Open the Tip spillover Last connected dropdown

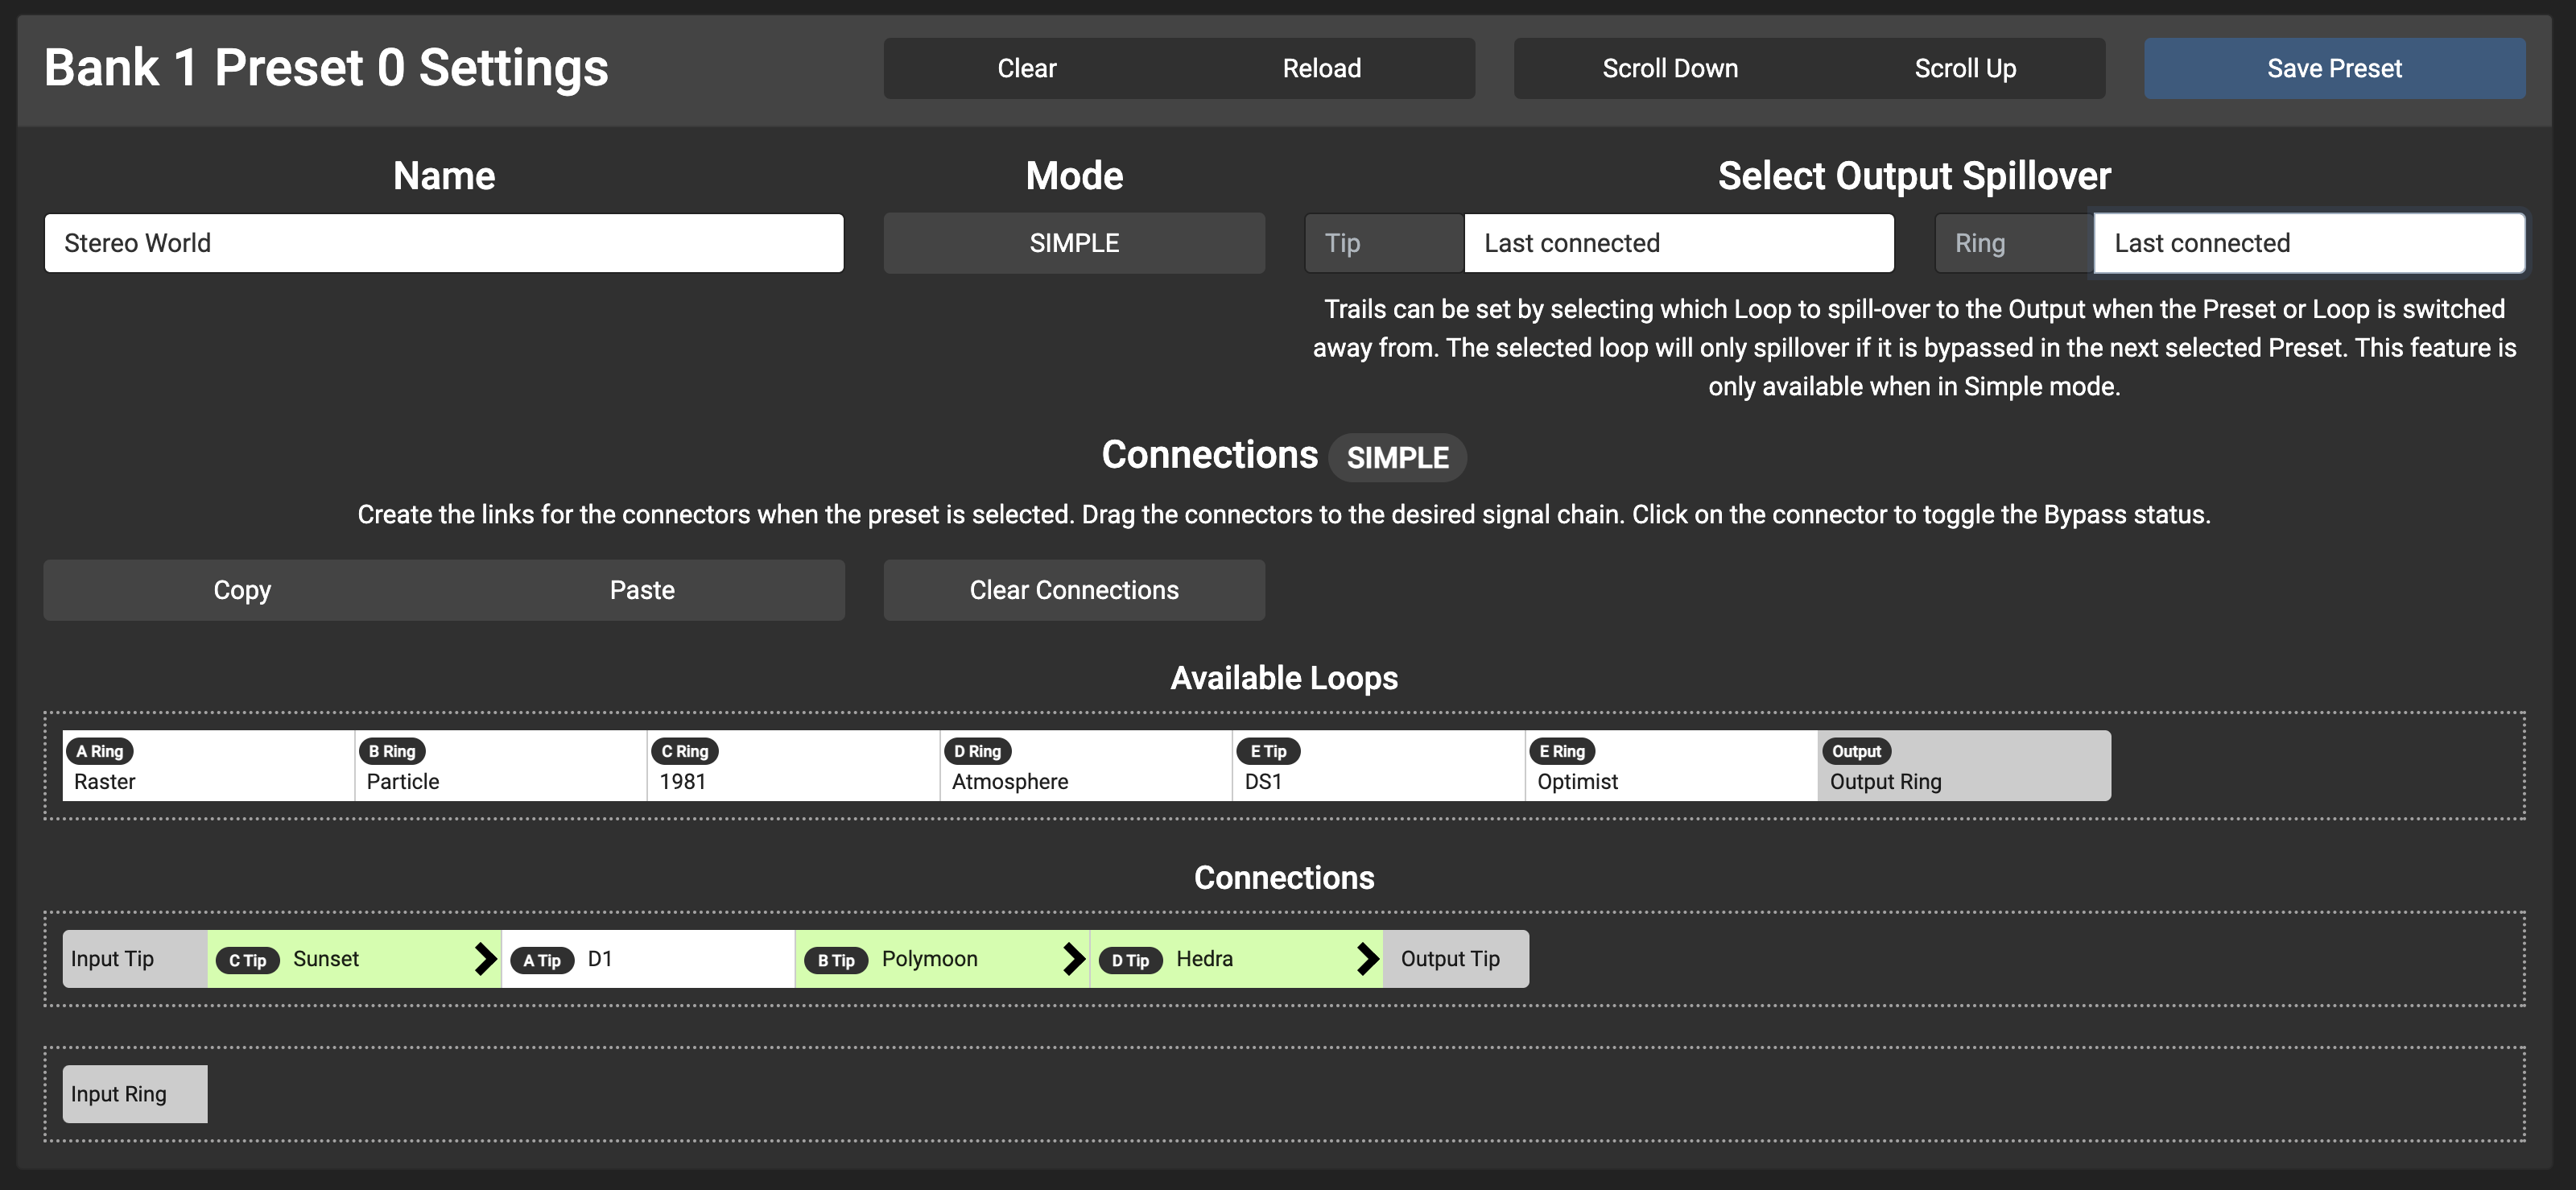[1678, 243]
